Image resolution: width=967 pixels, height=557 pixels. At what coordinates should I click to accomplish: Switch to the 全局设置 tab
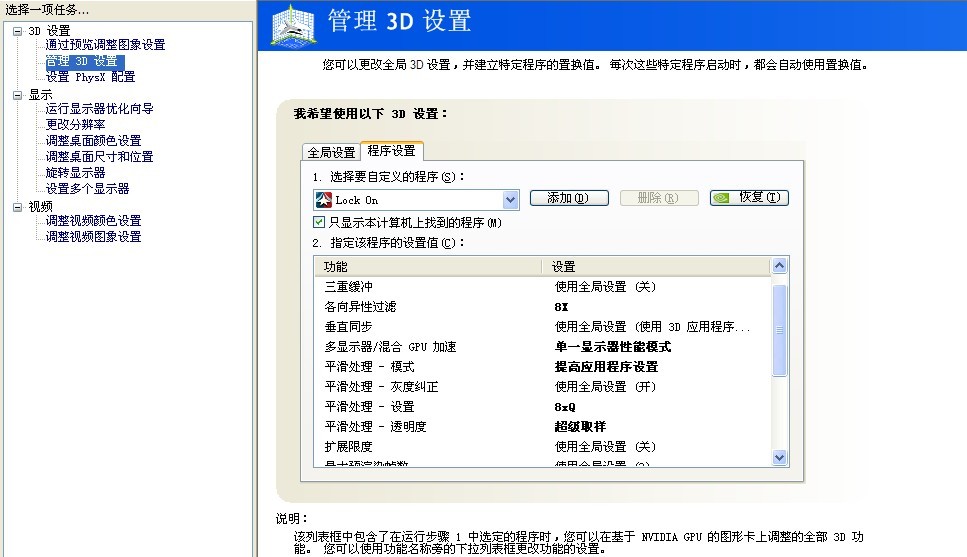[x=331, y=152]
